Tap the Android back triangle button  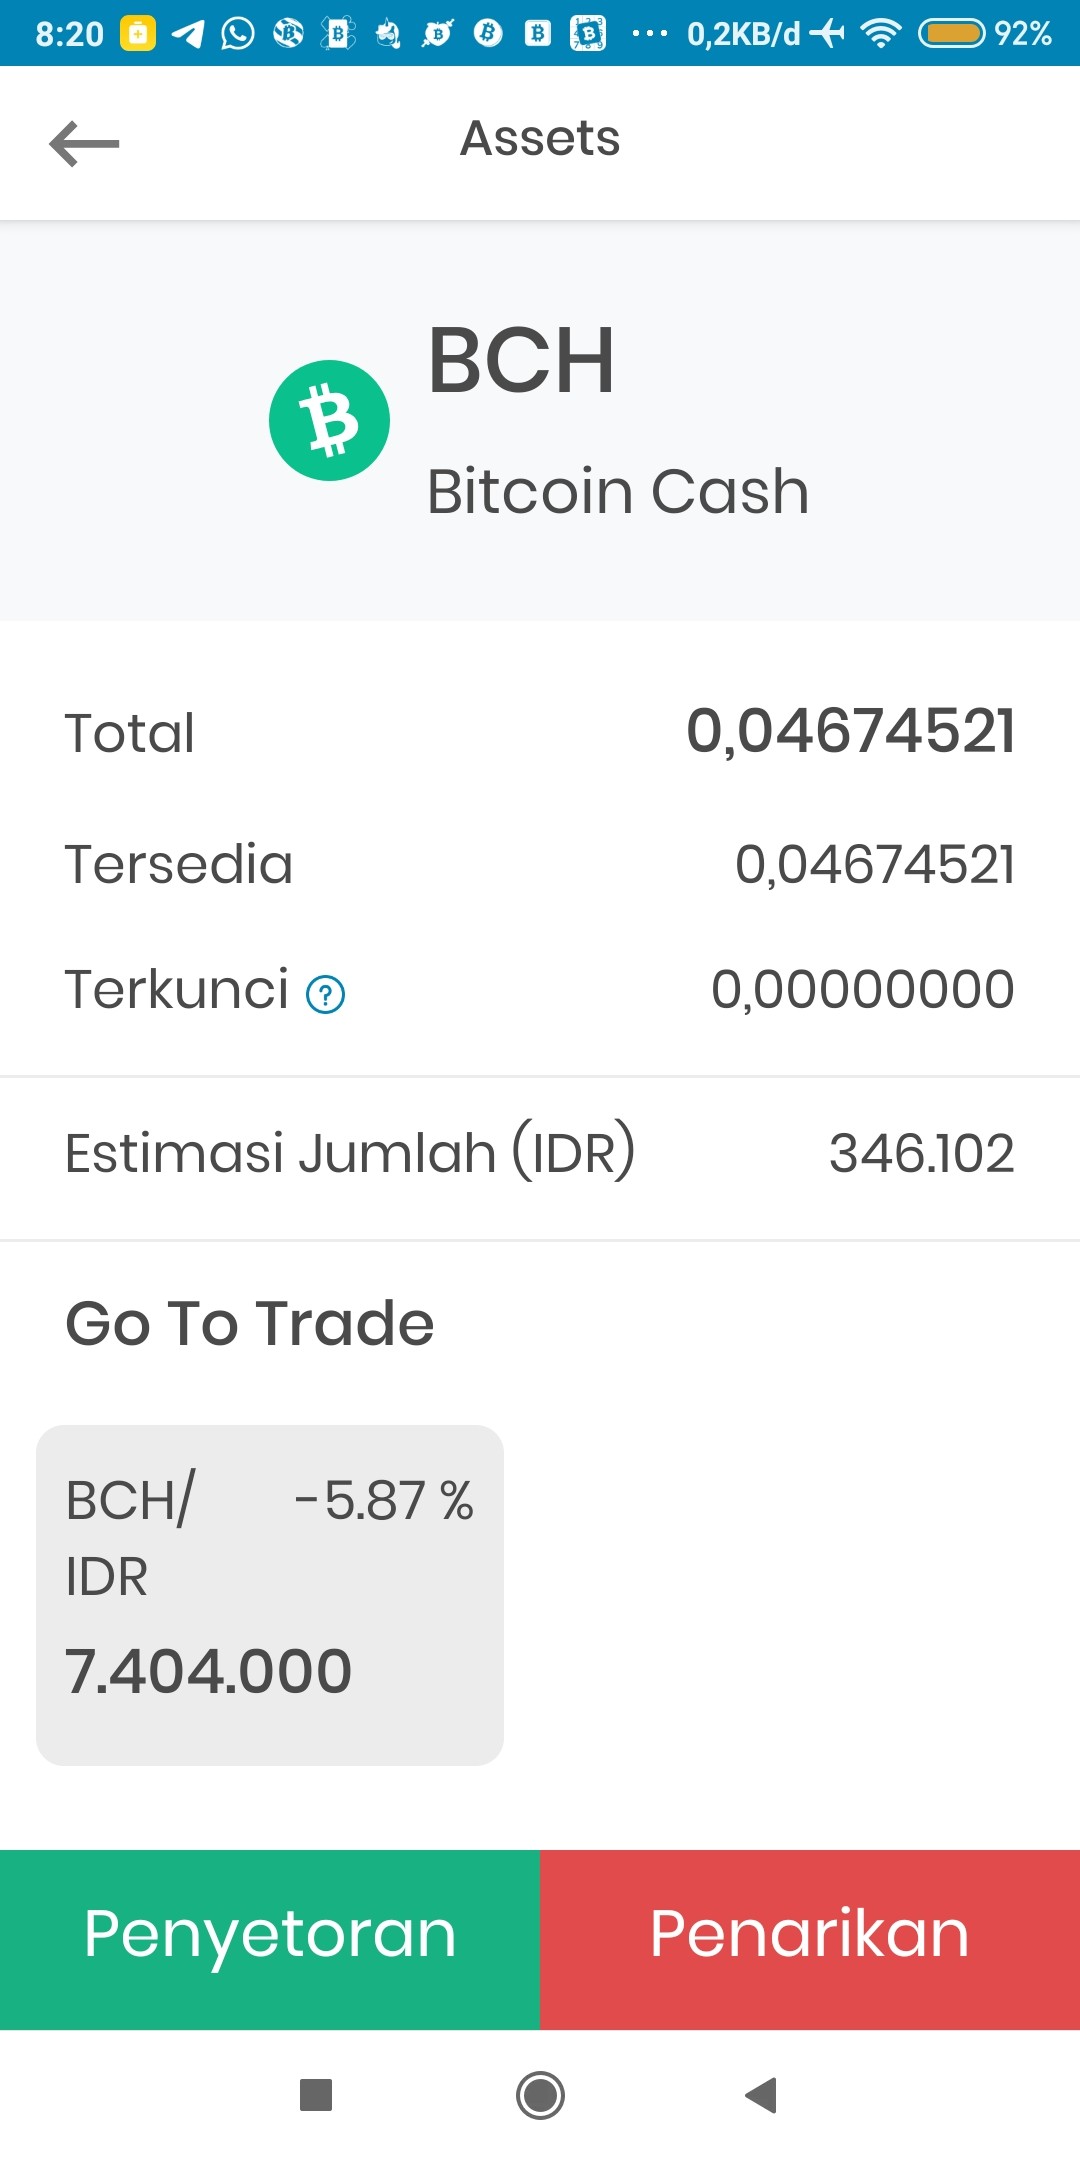click(762, 2094)
